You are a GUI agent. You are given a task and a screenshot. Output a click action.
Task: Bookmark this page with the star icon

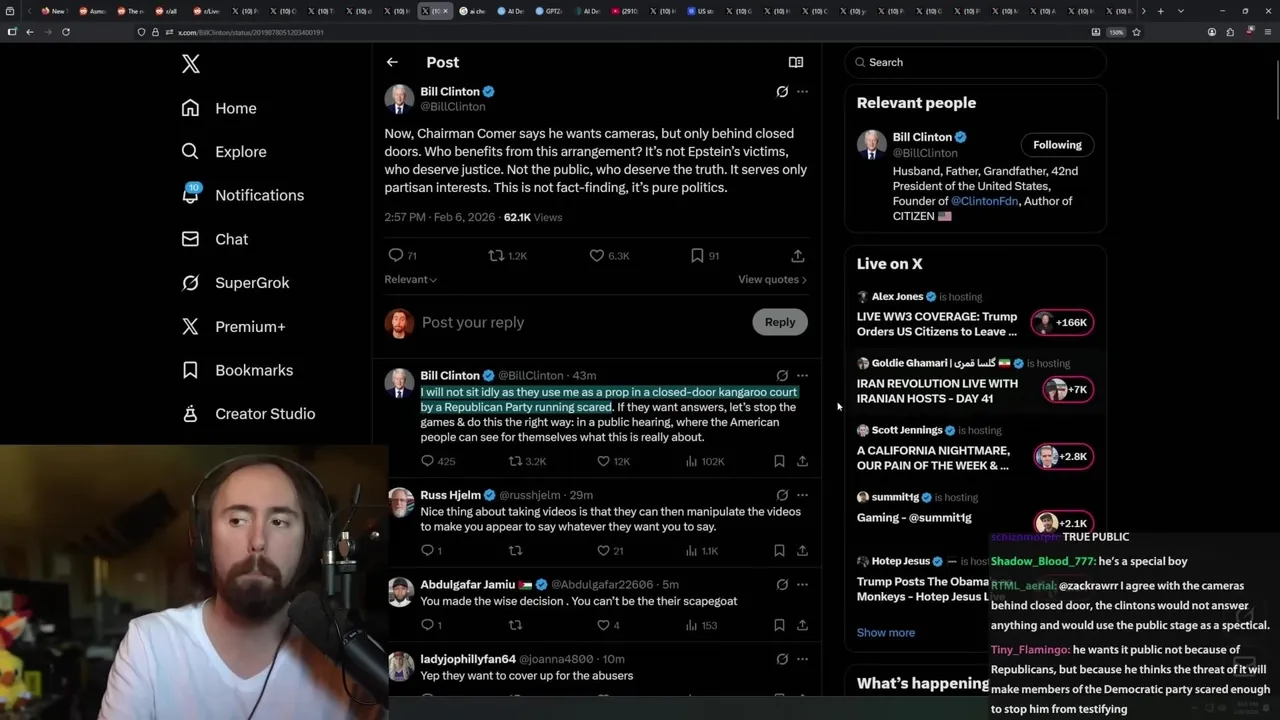tap(1136, 32)
